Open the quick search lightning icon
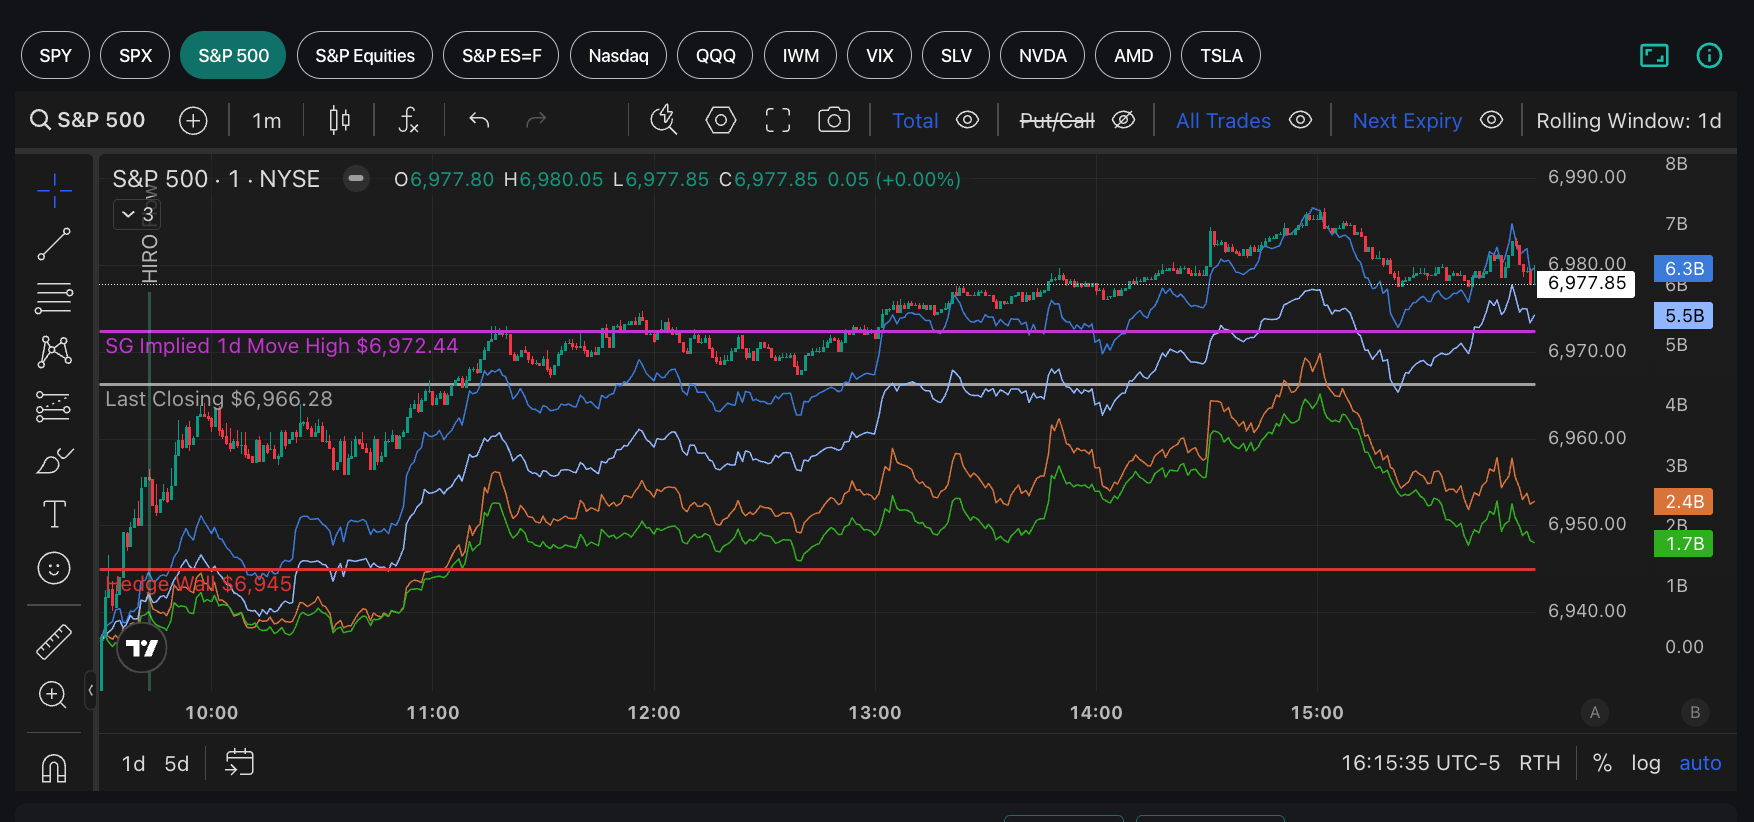The width and height of the screenshot is (1754, 822). tap(663, 120)
